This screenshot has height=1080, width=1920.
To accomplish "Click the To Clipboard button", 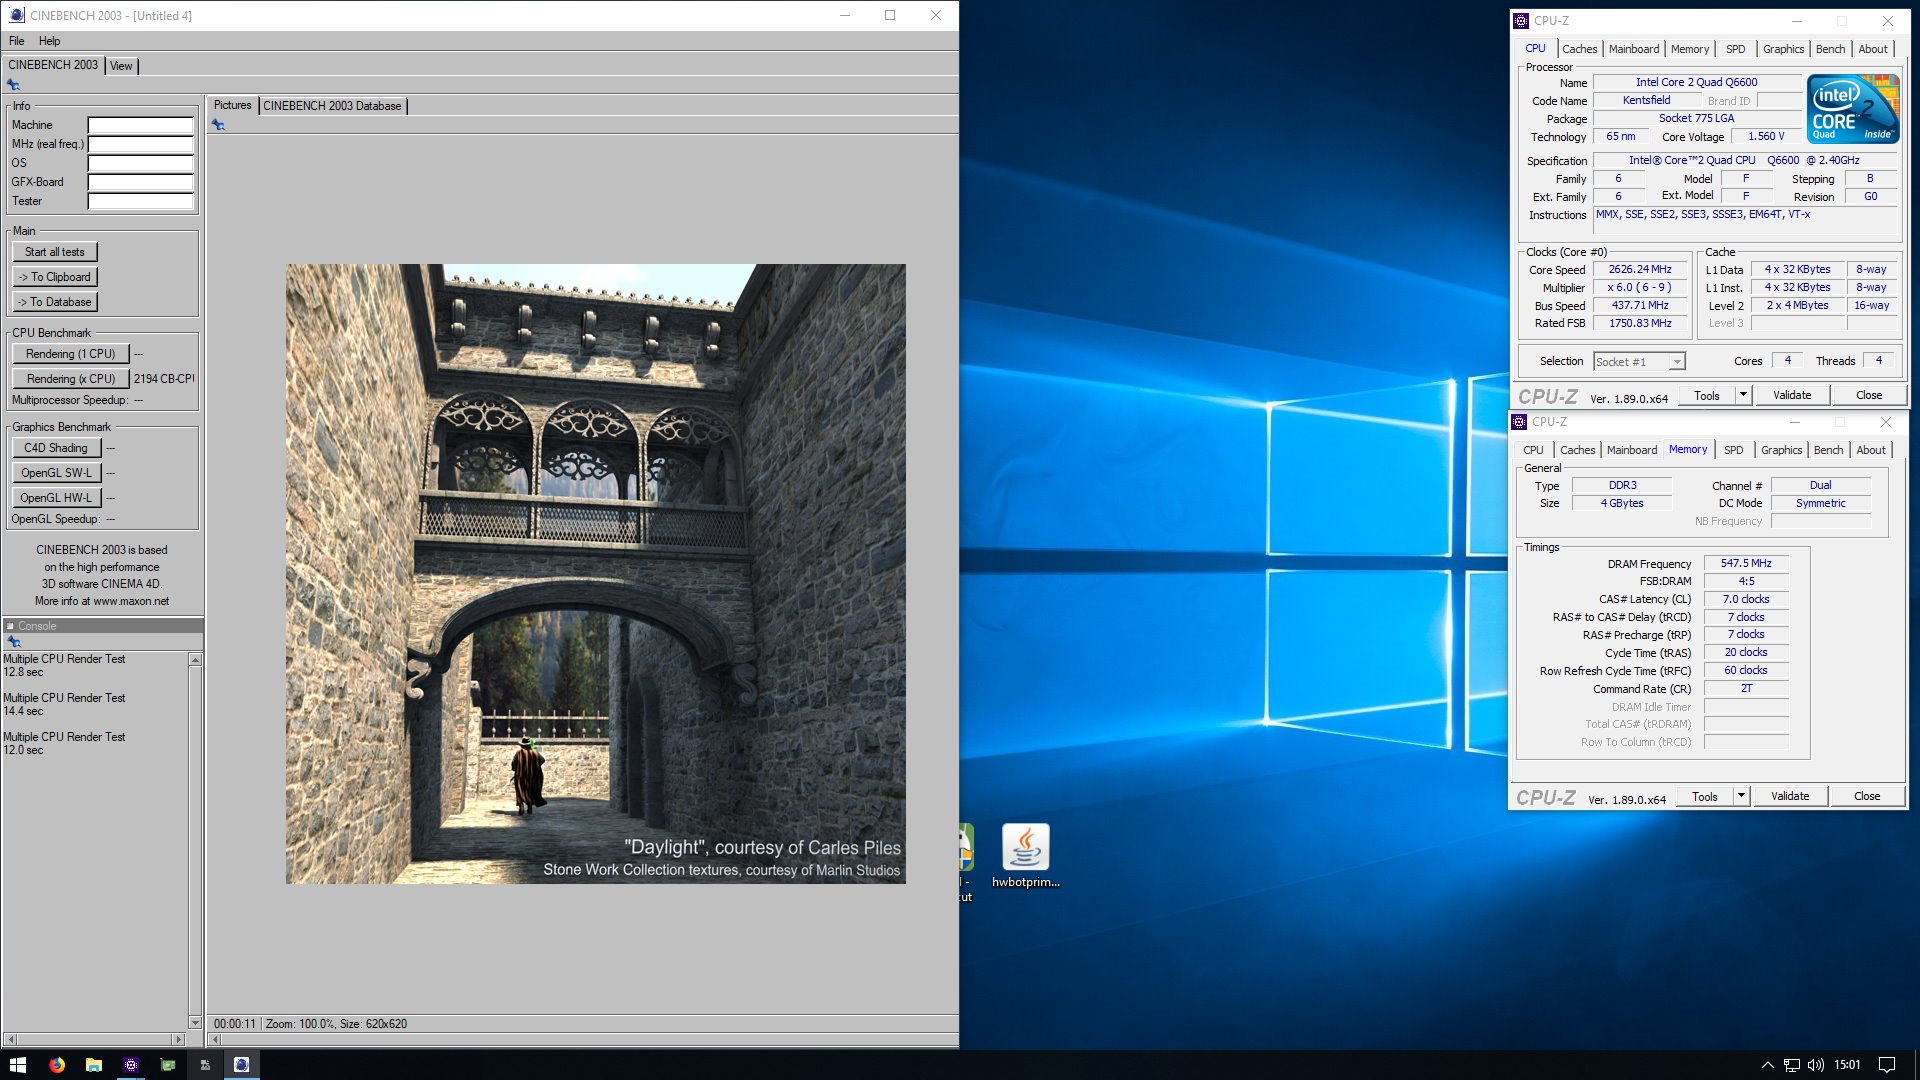I will [x=55, y=277].
